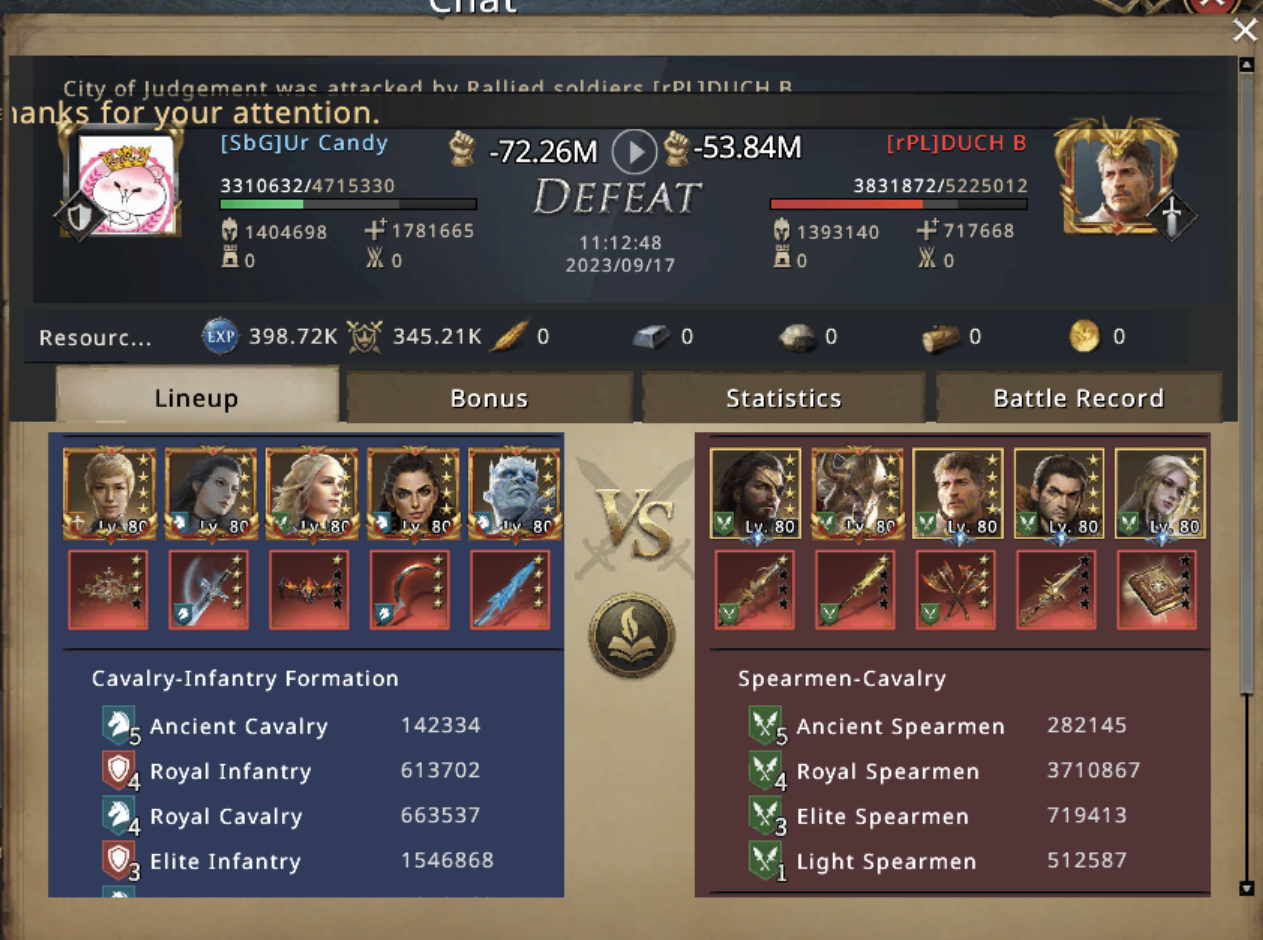Click the Ancient Cavalry troop icon
This screenshot has width=1263, height=940.
[119, 725]
